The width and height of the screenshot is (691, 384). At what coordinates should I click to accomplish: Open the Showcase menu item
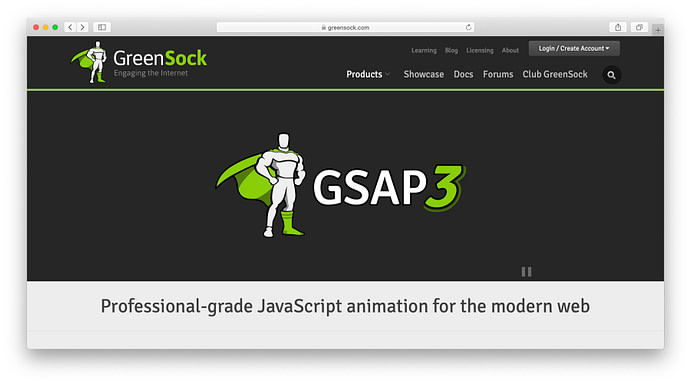[424, 74]
